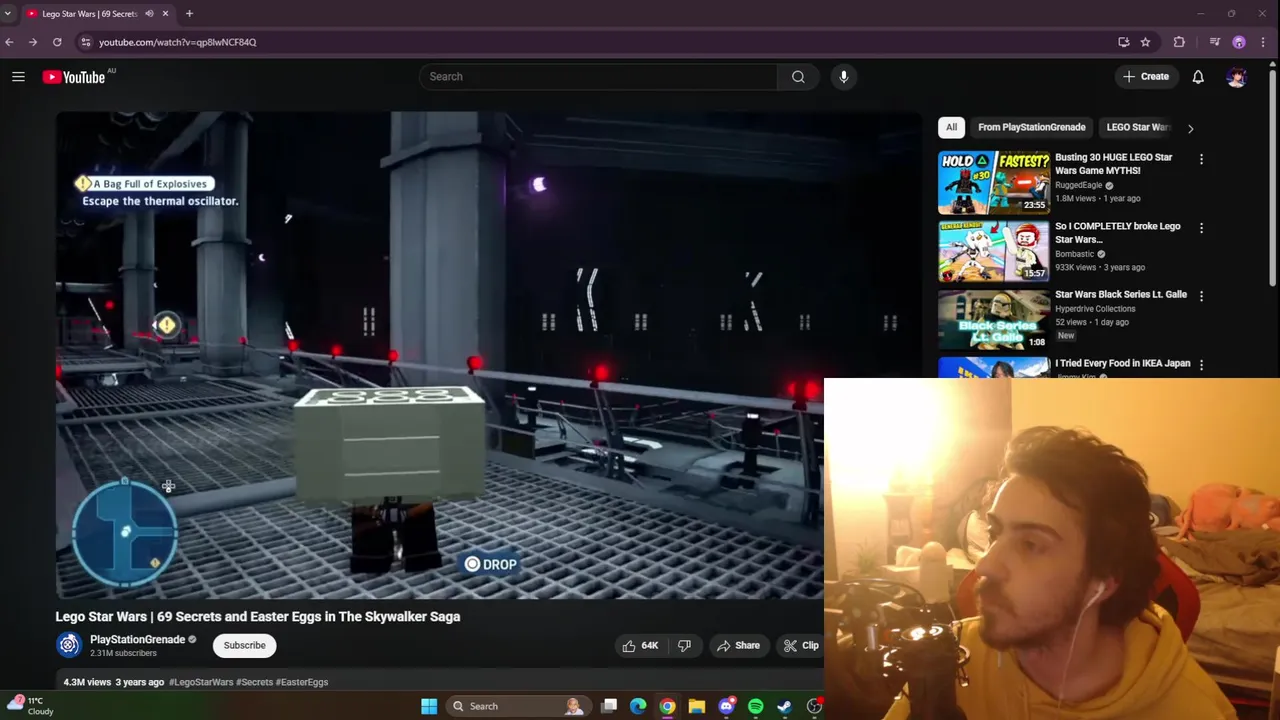View site information icon in address bar

click(x=86, y=42)
